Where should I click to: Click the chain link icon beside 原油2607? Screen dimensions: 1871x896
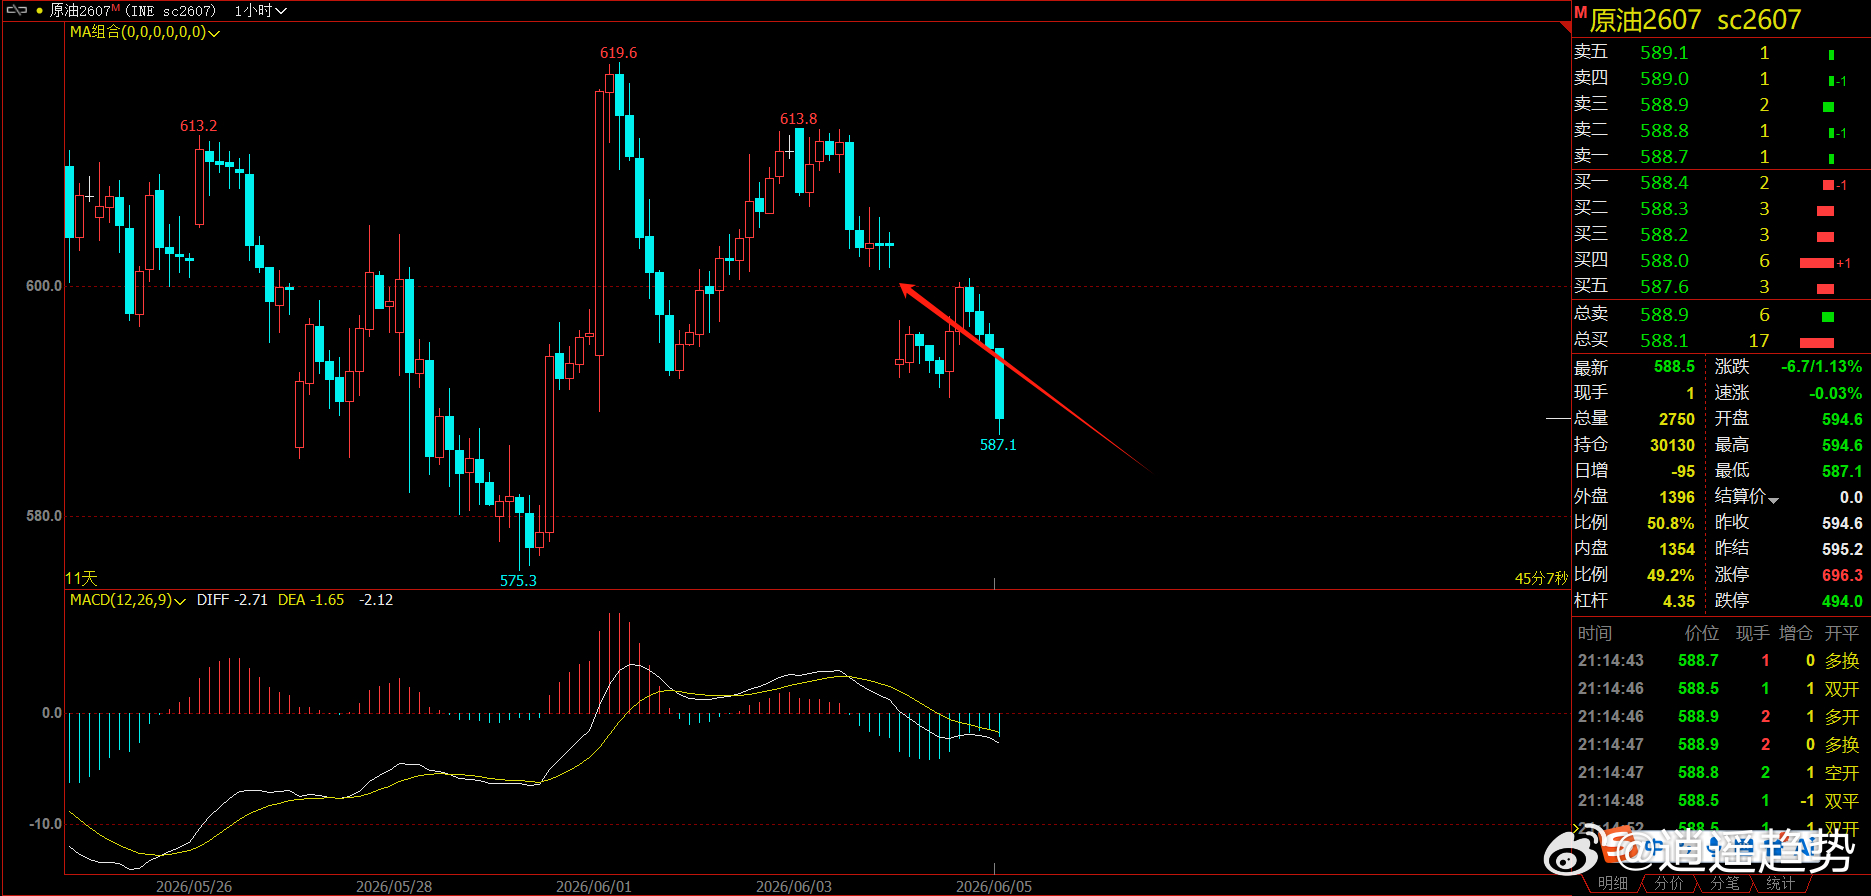pyautogui.click(x=16, y=10)
